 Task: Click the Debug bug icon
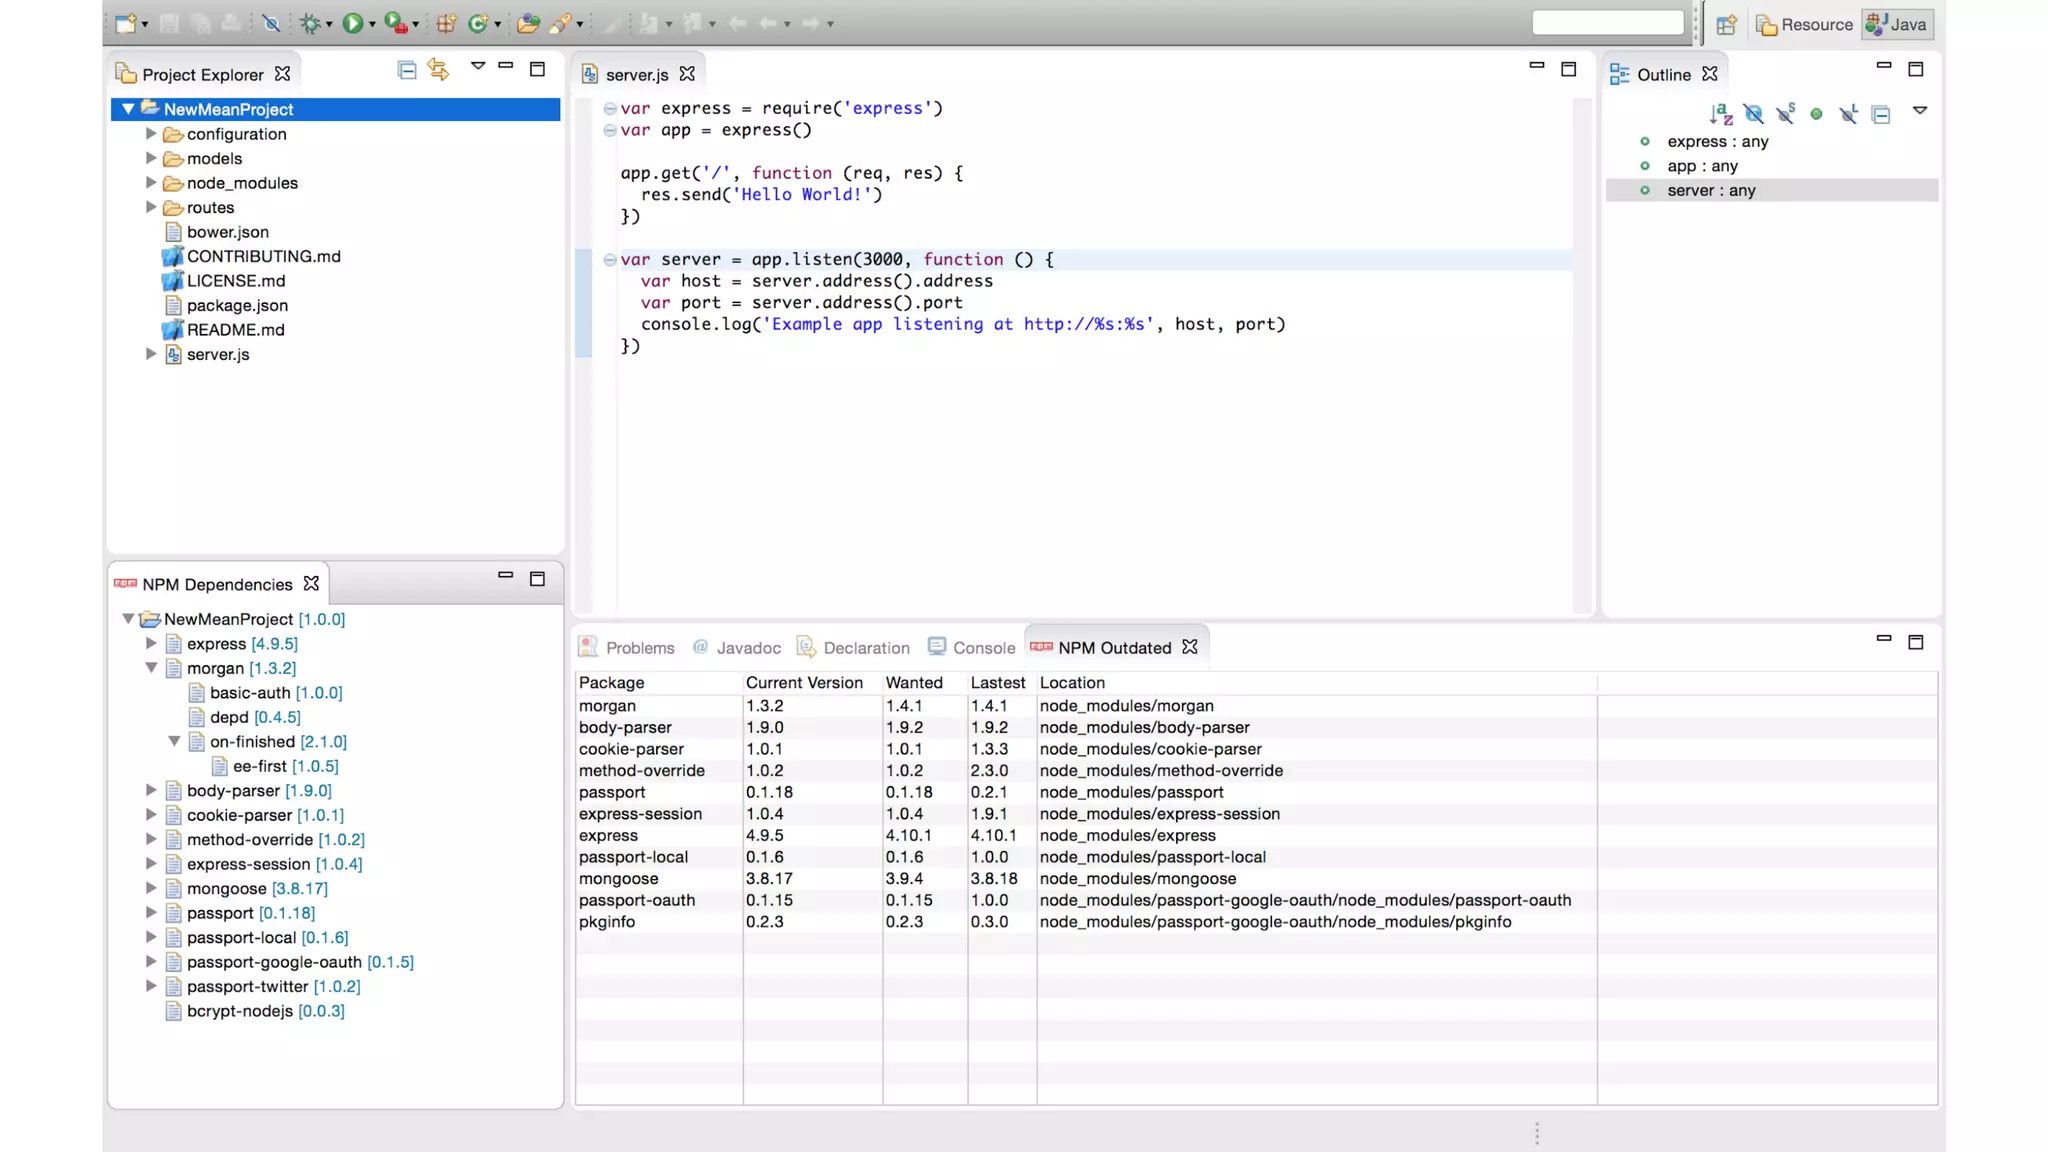[x=310, y=23]
